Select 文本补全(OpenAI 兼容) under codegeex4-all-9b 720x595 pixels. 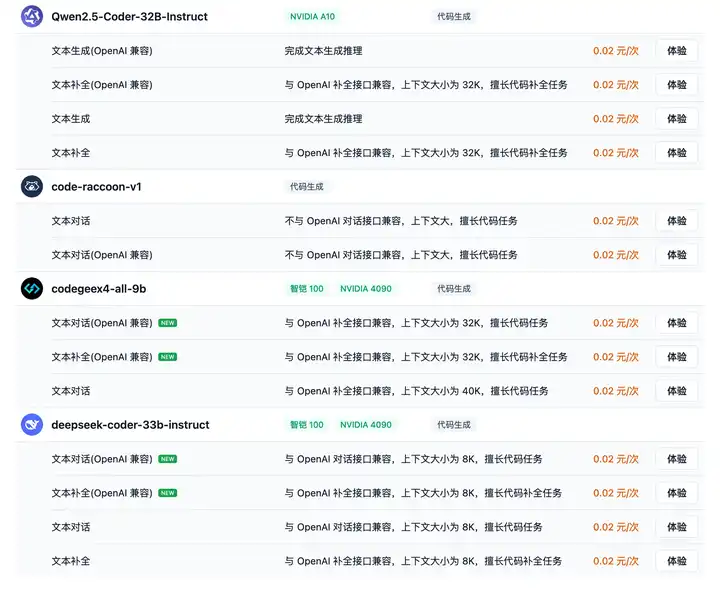pos(102,357)
